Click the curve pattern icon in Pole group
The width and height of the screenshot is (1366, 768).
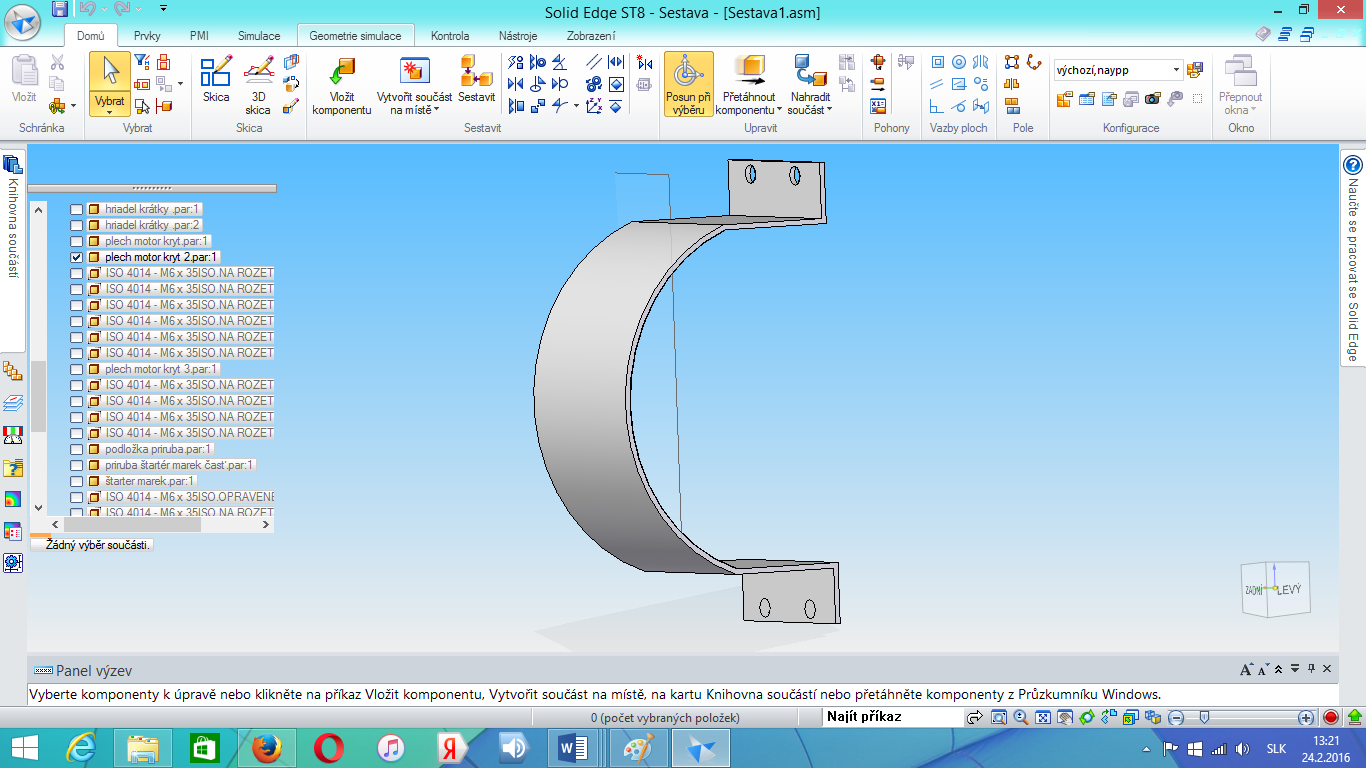(1034, 62)
